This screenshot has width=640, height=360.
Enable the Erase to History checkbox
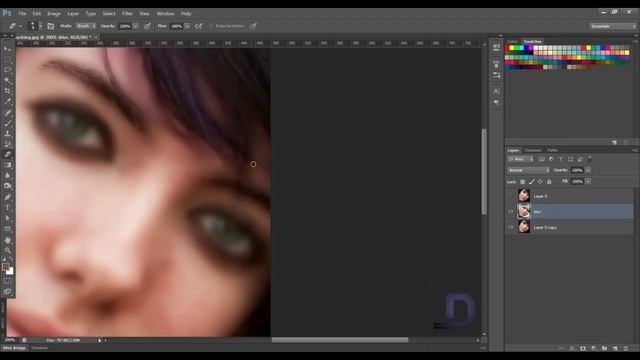pyautogui.click(x=211, y=26)
